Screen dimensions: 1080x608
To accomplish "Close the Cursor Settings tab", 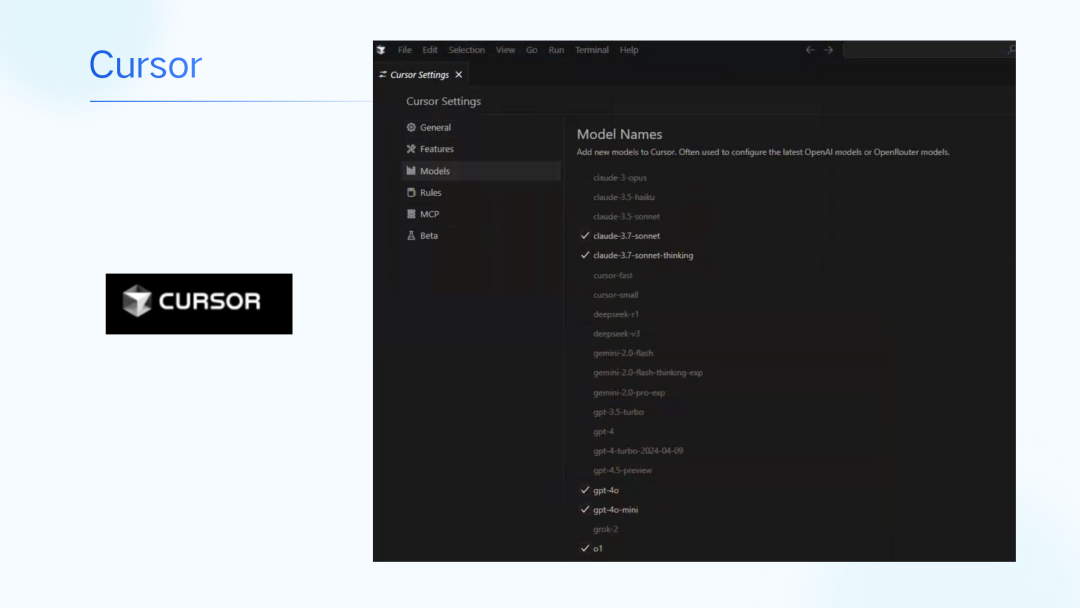I will point(459,75).
